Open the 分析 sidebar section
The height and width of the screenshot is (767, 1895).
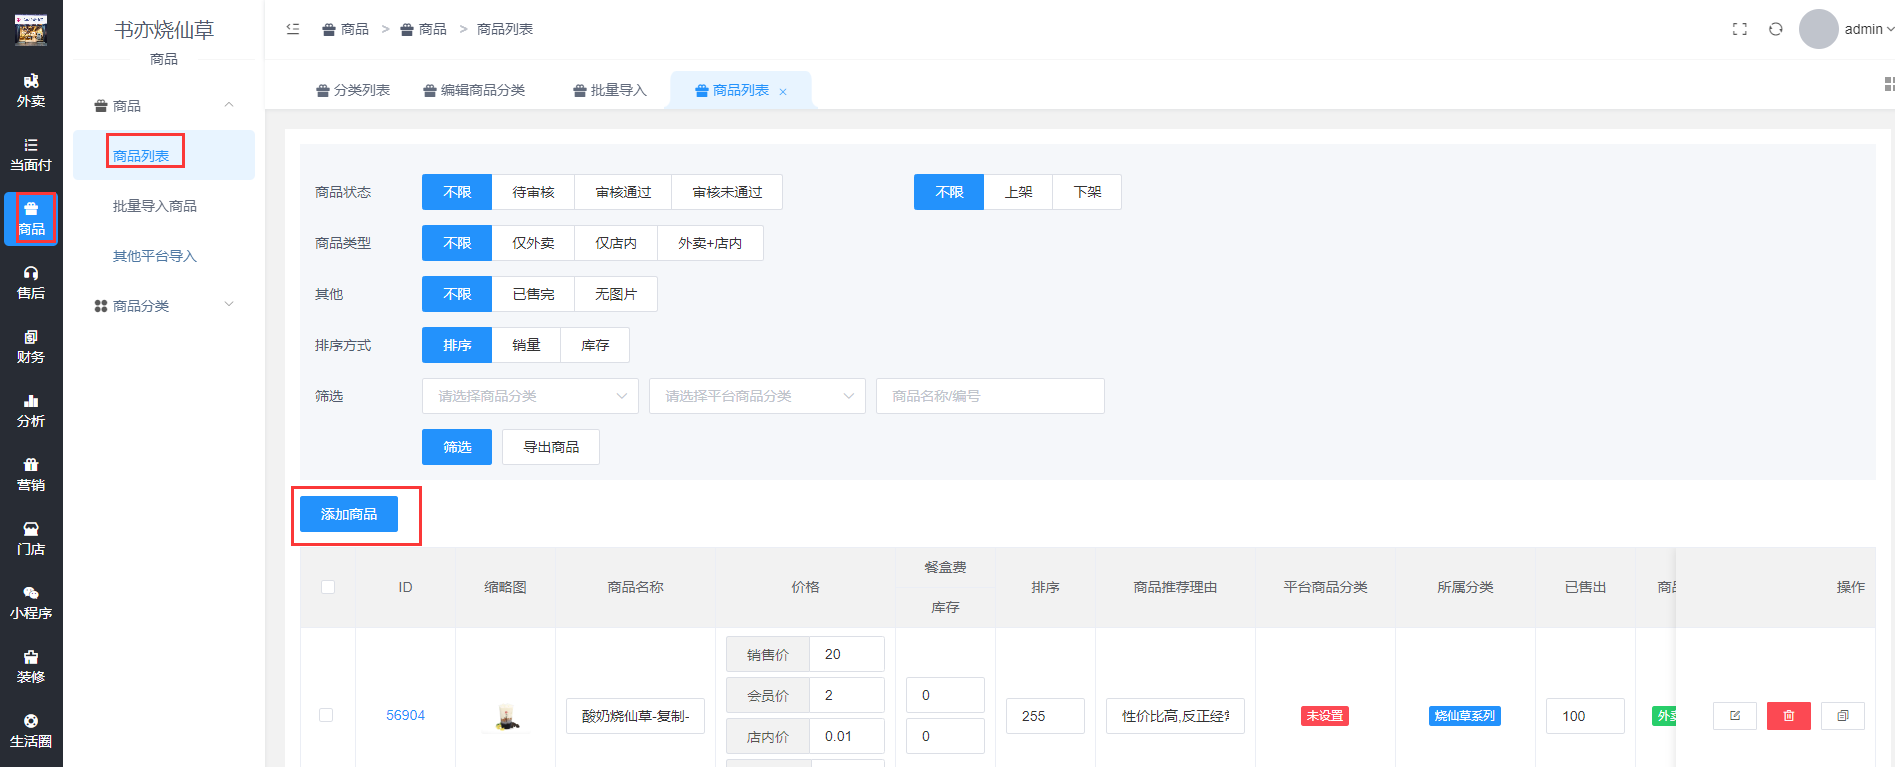31,411
